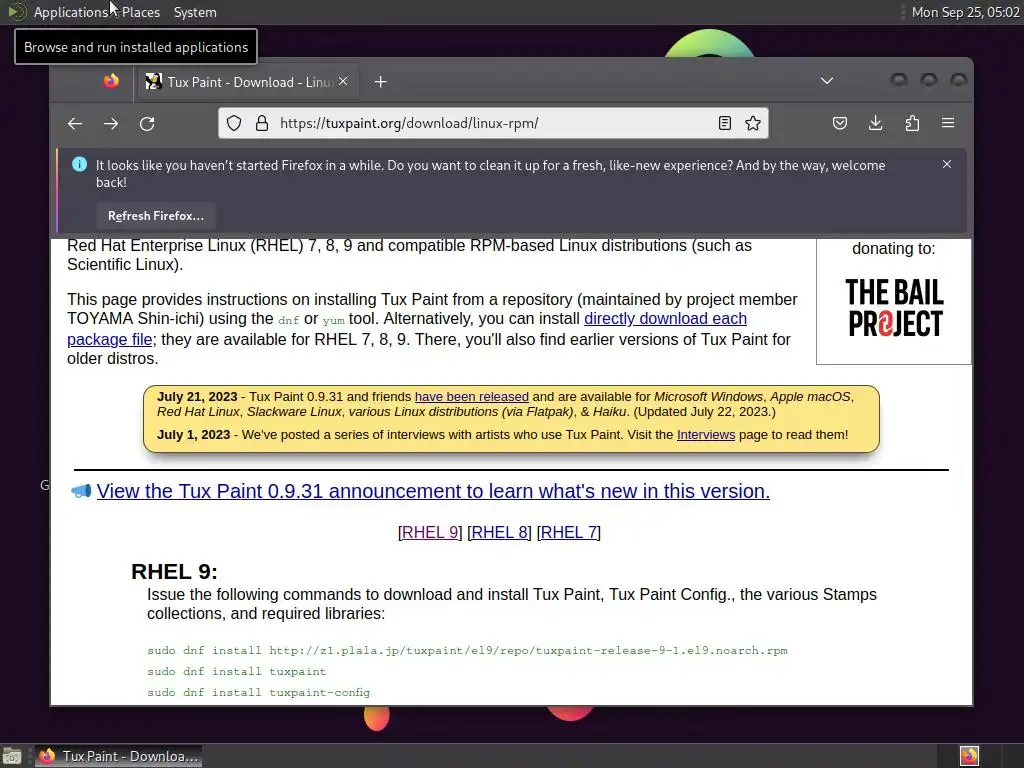1024x768 pixels.
Task: Click the July 1, 2023 news date
Action: 193,435
